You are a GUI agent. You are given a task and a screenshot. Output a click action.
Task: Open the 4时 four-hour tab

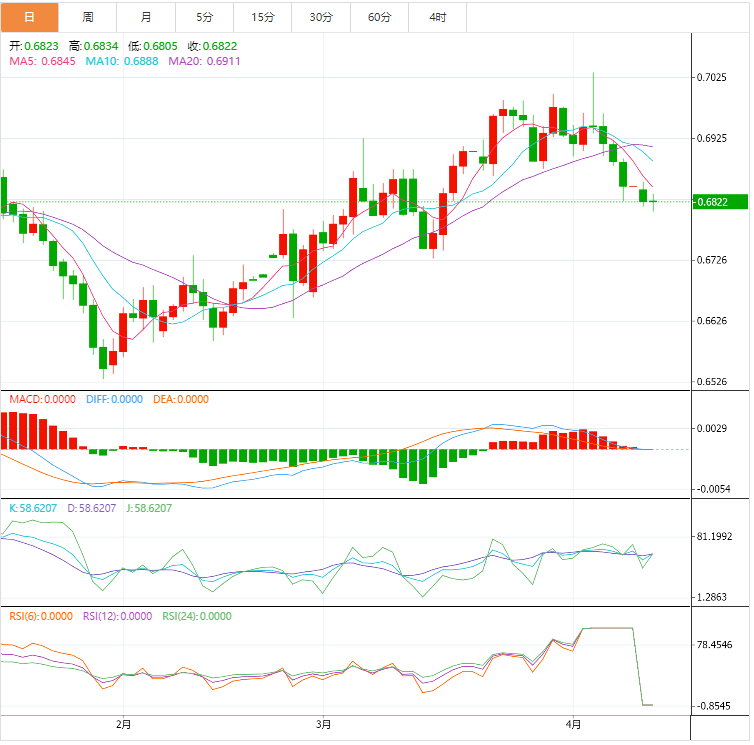pos(438,17)
